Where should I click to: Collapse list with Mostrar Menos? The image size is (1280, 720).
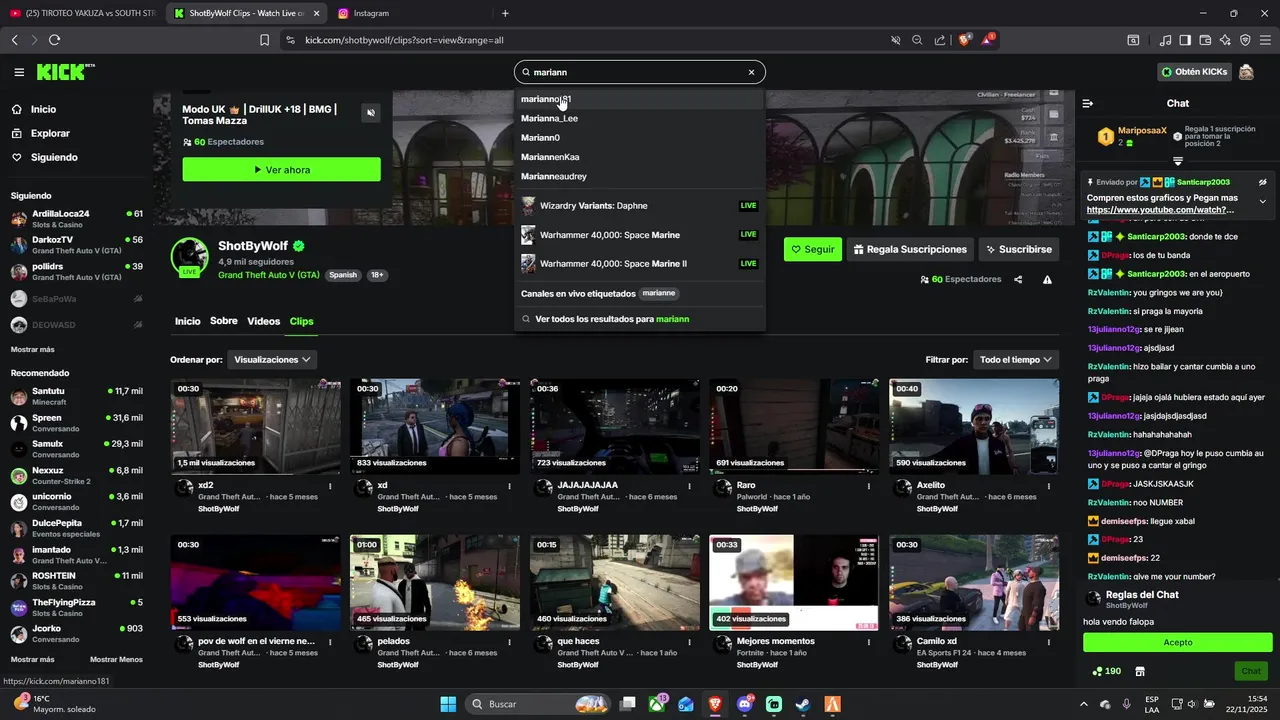pyautogui.click(x=116, y=659)
